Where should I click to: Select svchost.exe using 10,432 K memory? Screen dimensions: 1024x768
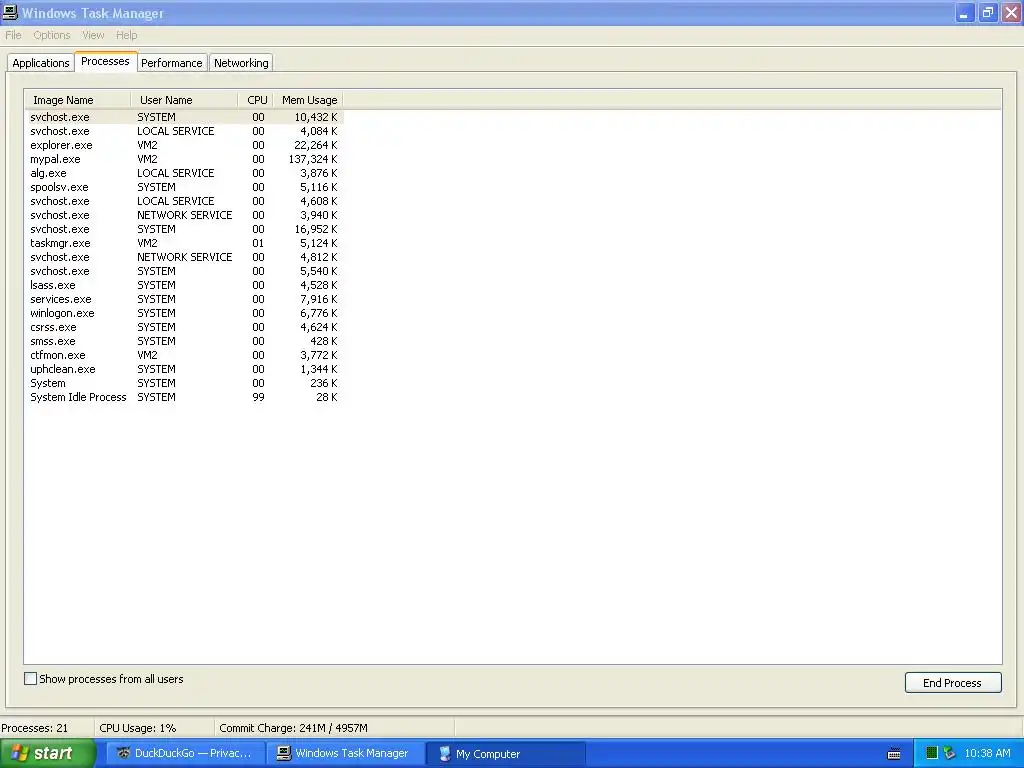click(184, 117)
